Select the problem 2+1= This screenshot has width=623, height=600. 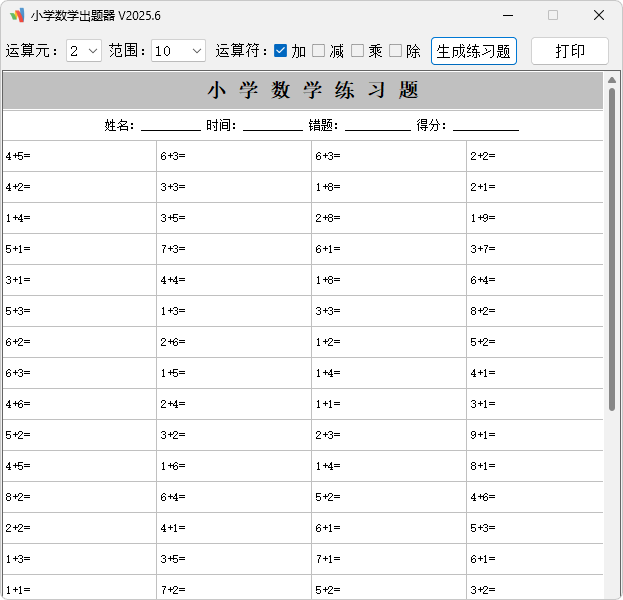(483, 187)
